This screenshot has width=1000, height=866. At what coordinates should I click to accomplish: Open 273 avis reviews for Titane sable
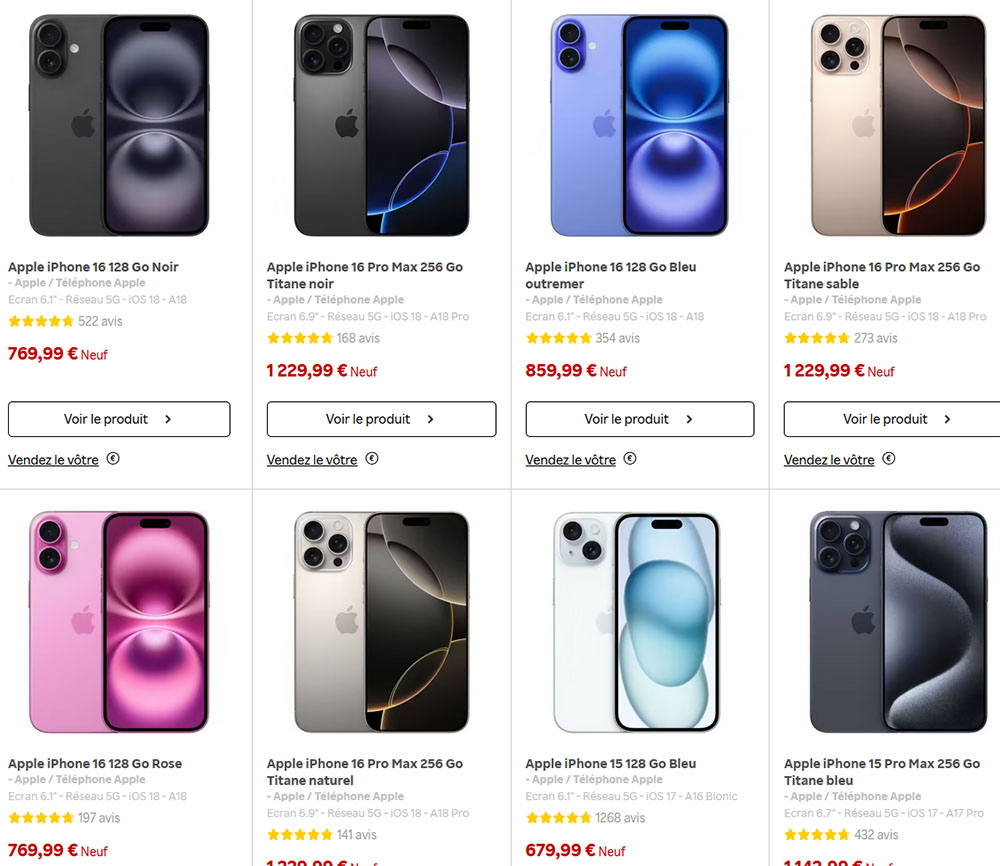(875, 338)
